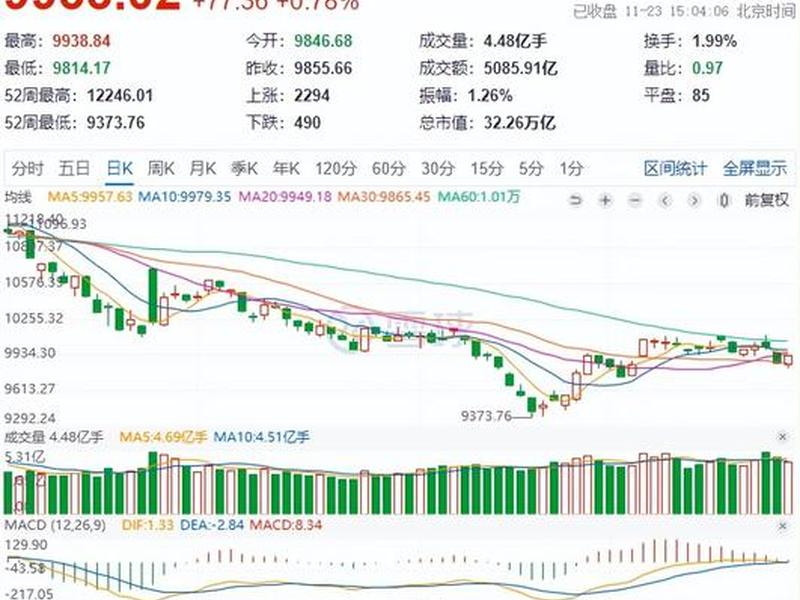Switch to the 5分 period tab
The width and height of the screenshot is (800, 600).
[531, 168]
